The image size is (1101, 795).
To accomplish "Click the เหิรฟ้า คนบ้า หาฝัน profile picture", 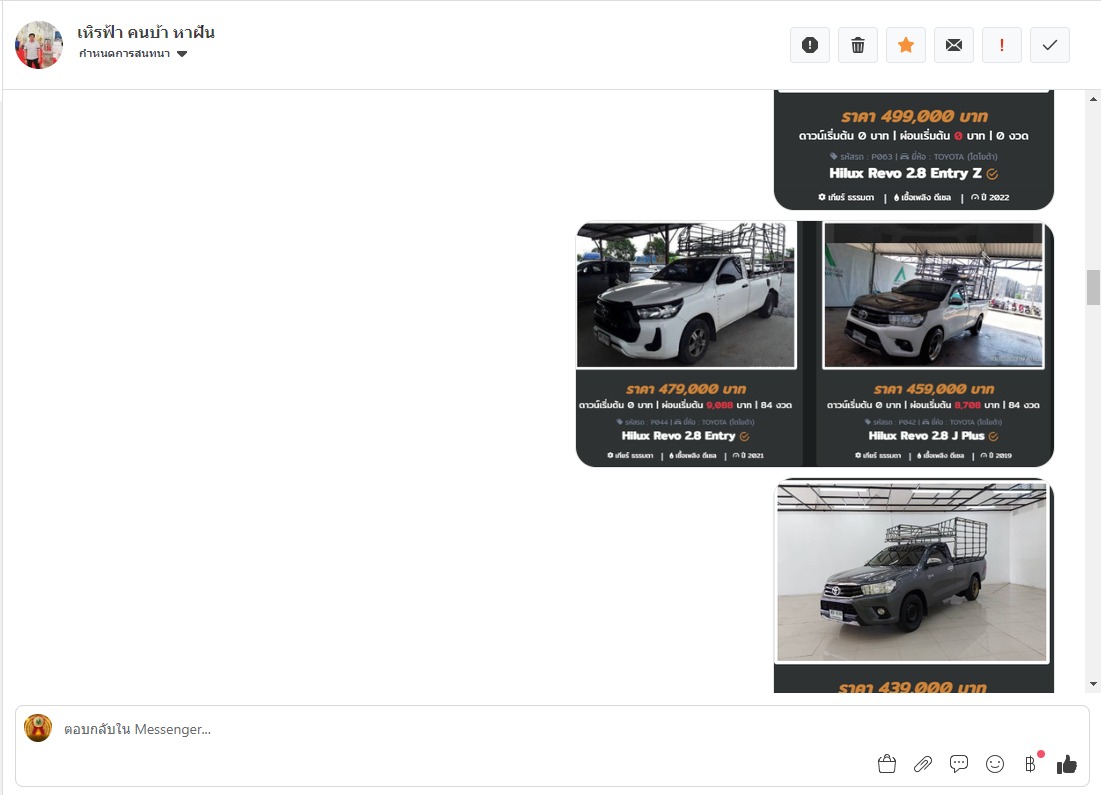I will pyautogui.click(x=39, y=44).
